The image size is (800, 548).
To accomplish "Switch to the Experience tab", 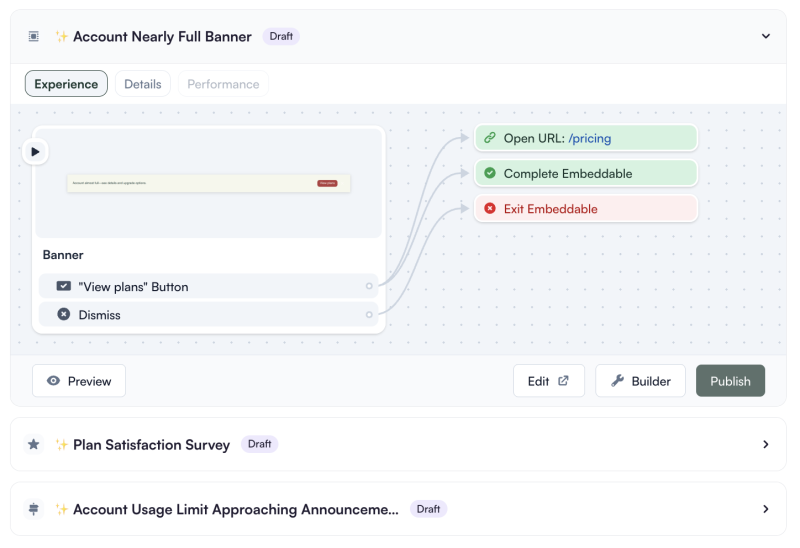I will point(66,84).
